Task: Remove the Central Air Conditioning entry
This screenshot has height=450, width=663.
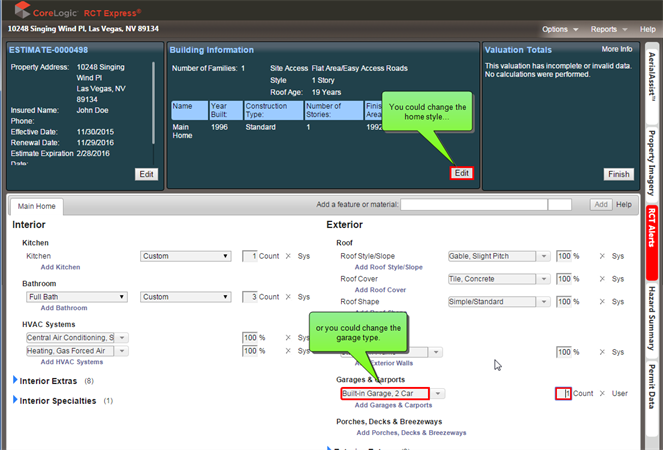Action: click(288, 337)
